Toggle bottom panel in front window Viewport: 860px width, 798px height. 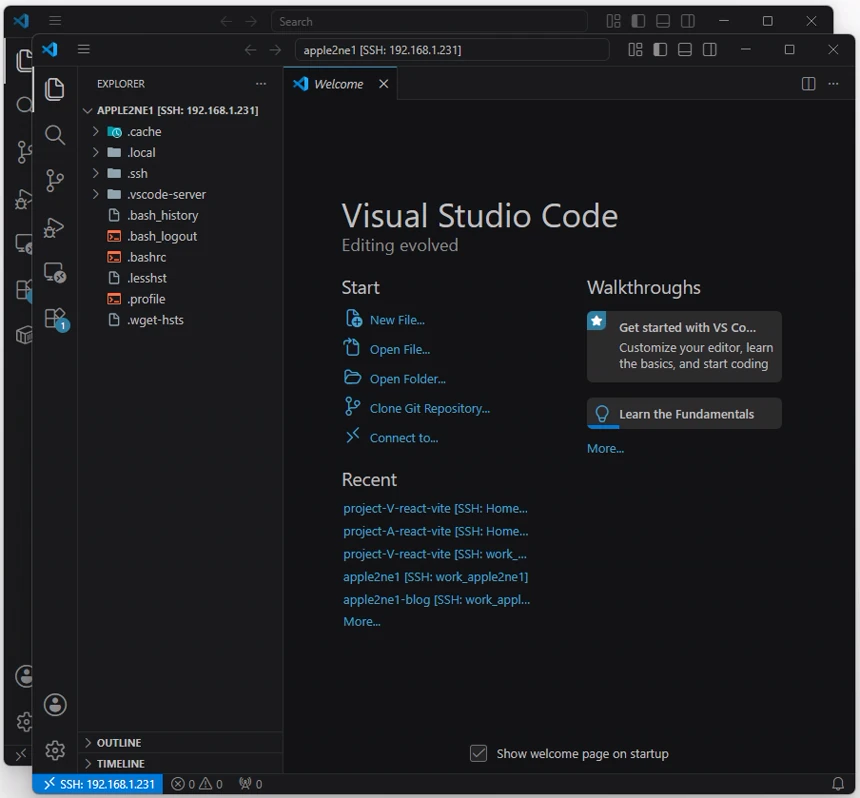(x=684, y=50)
